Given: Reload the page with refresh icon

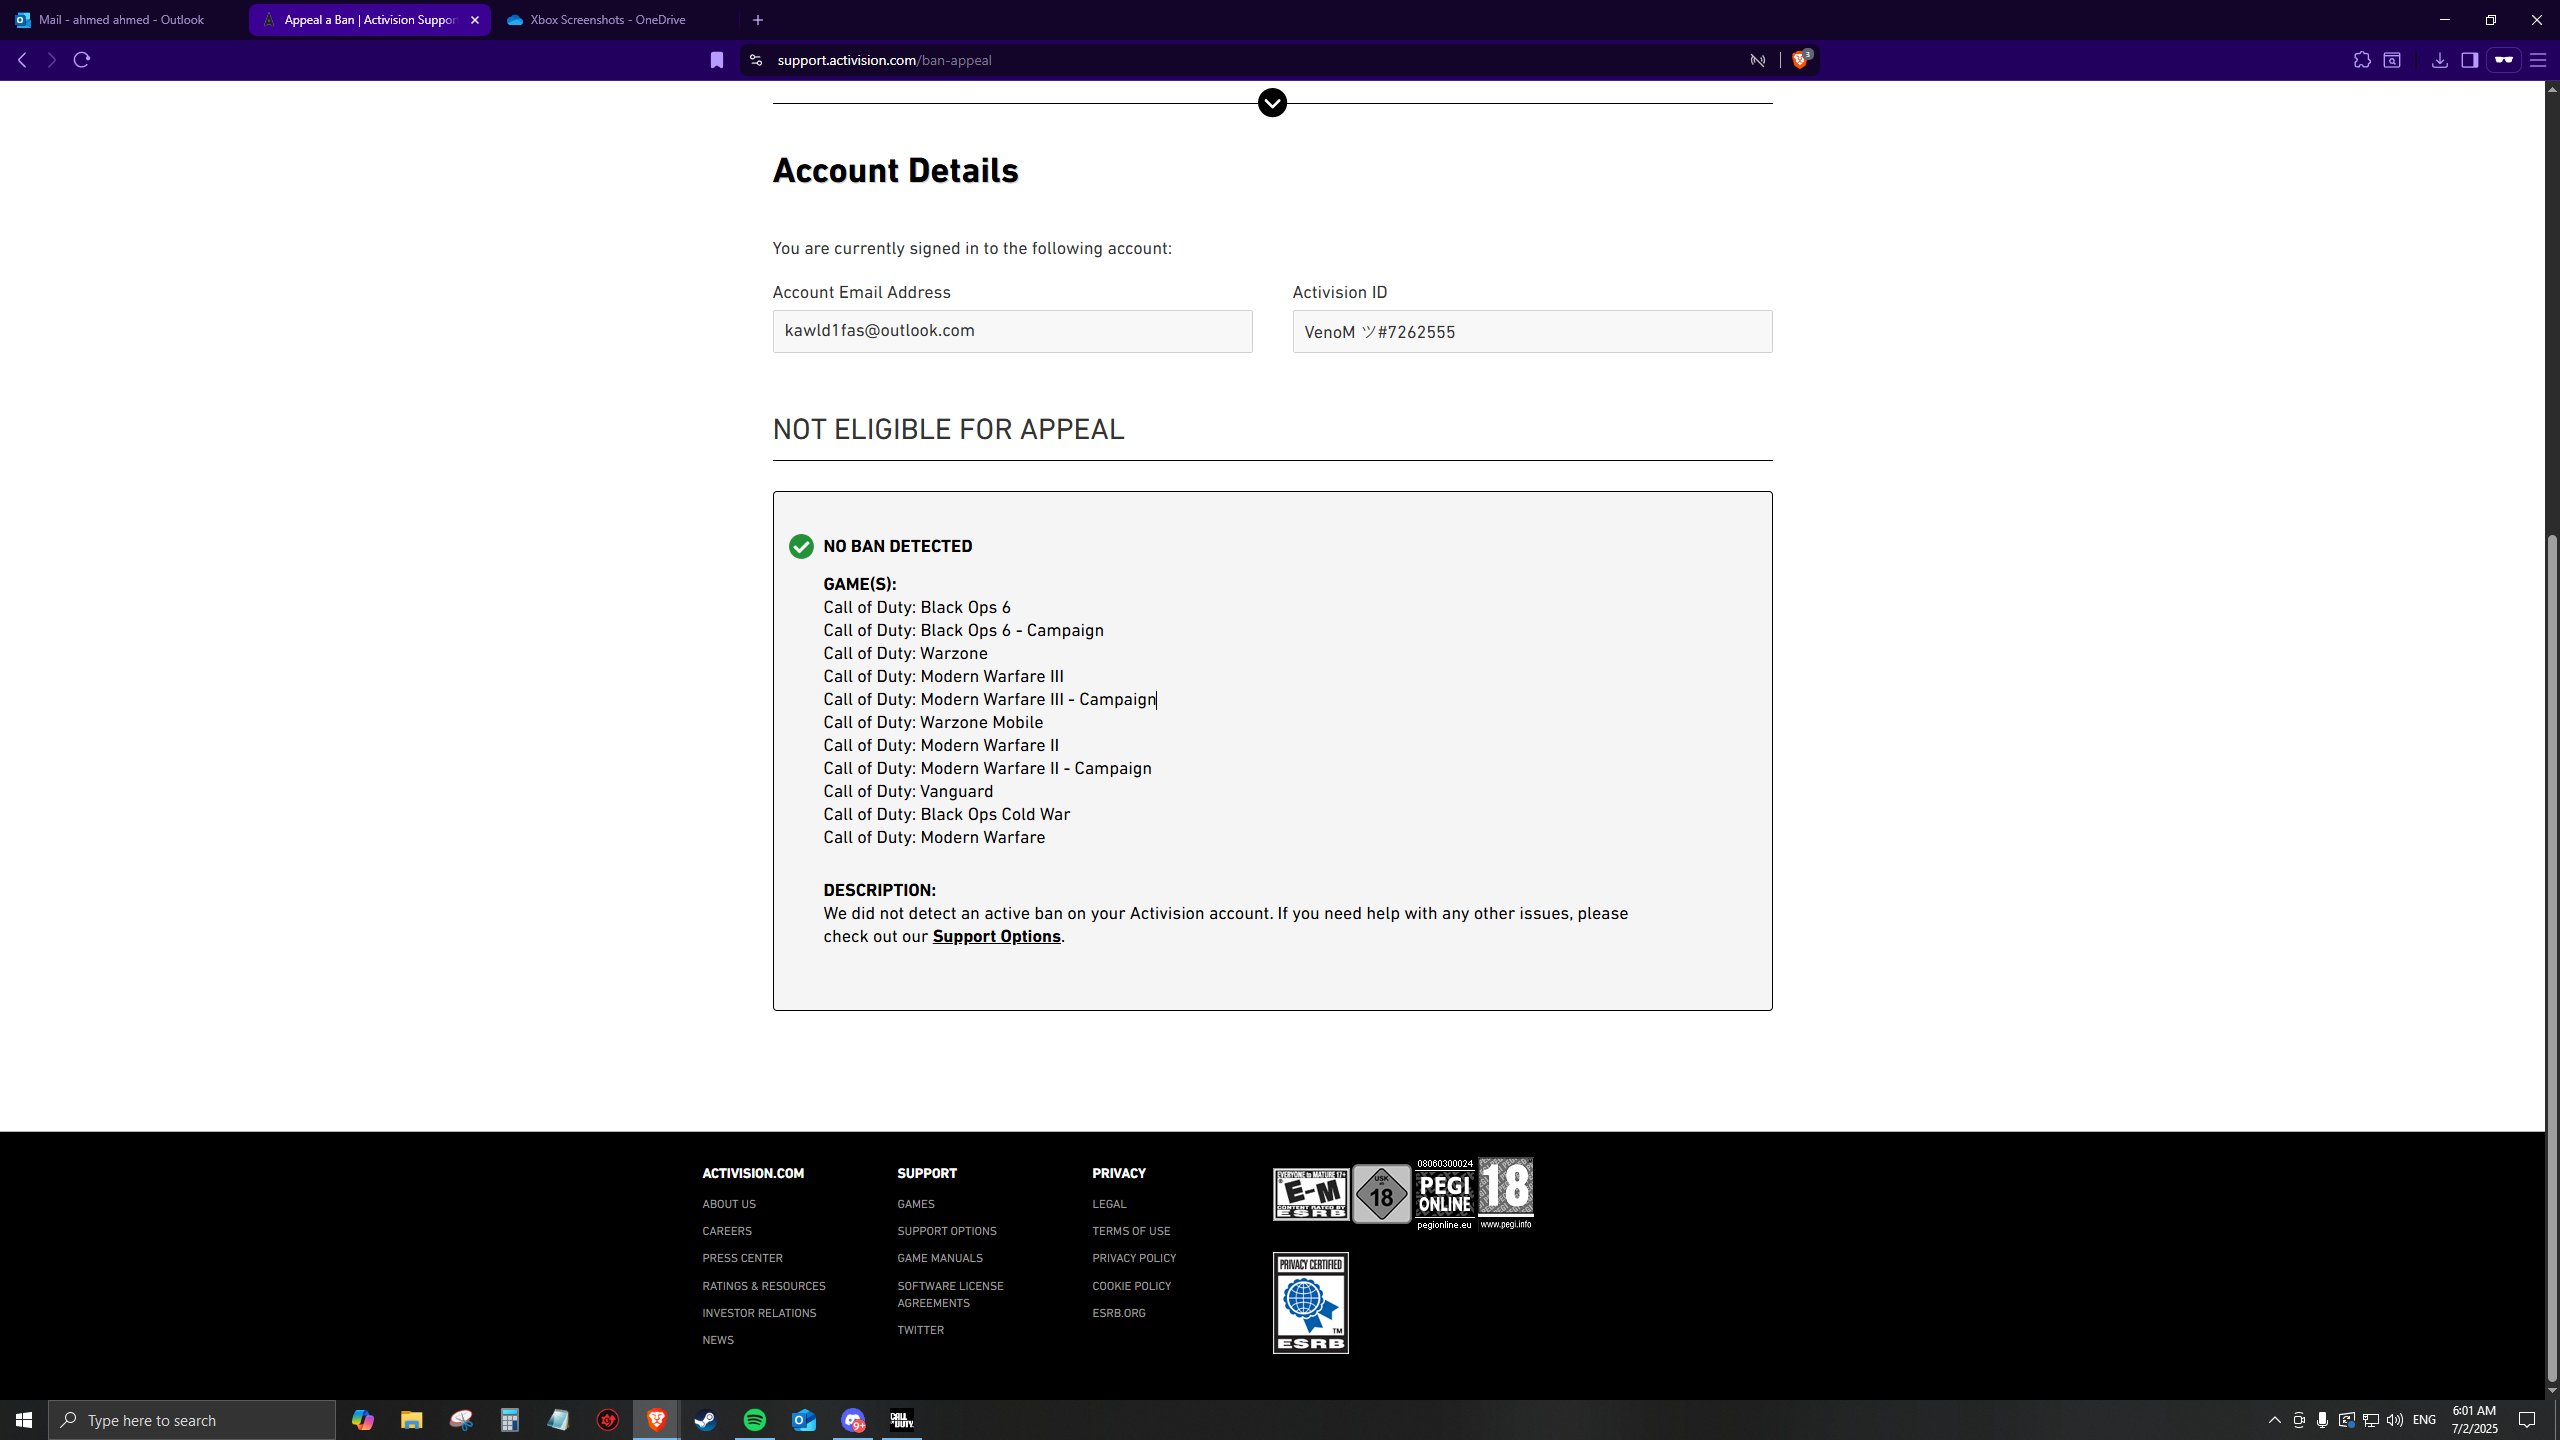Looking at the screenshot, I should [x=82, y=60].
